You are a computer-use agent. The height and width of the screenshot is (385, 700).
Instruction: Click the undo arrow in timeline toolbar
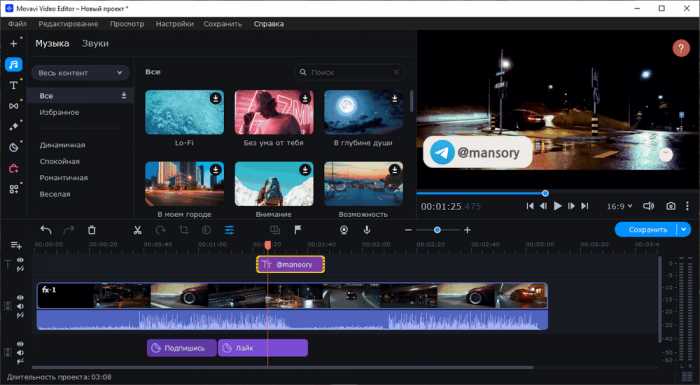pos(46,230)
